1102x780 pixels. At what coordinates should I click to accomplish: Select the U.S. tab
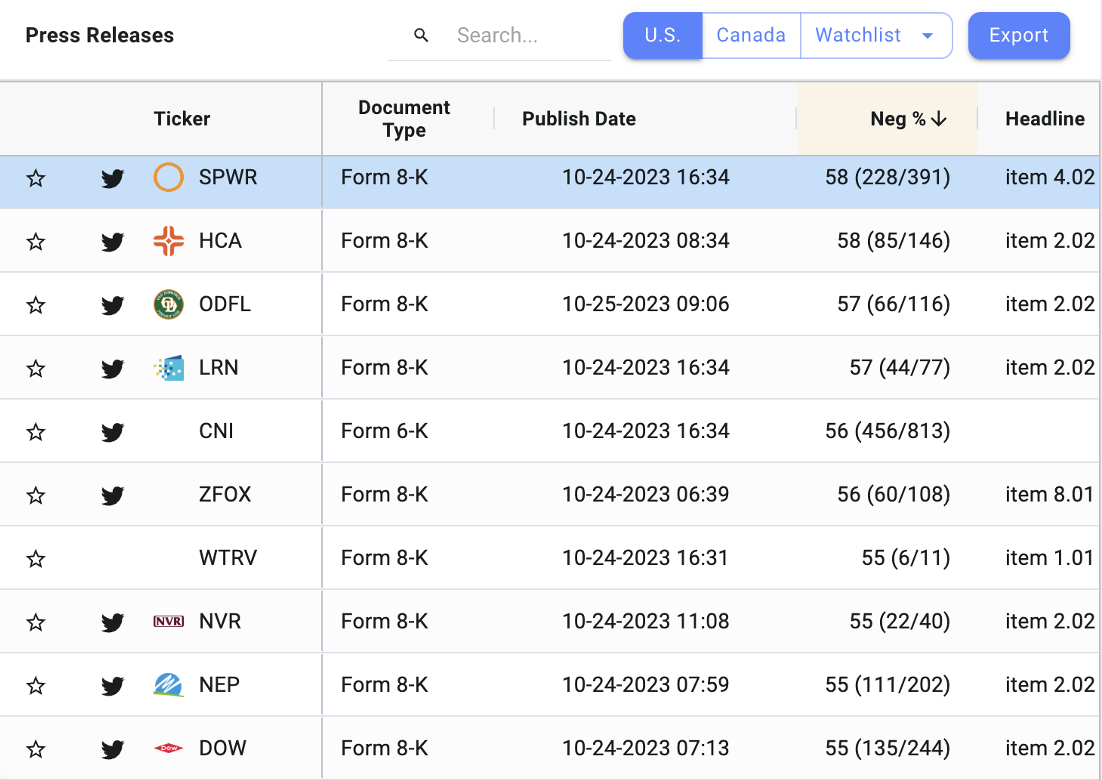(x=662, y=36)
